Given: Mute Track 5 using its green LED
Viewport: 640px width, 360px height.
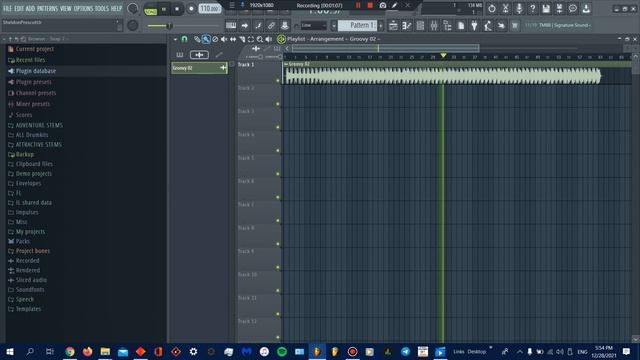Looking at the screenshot, I should pyautogui.click(x=278, y=174).
